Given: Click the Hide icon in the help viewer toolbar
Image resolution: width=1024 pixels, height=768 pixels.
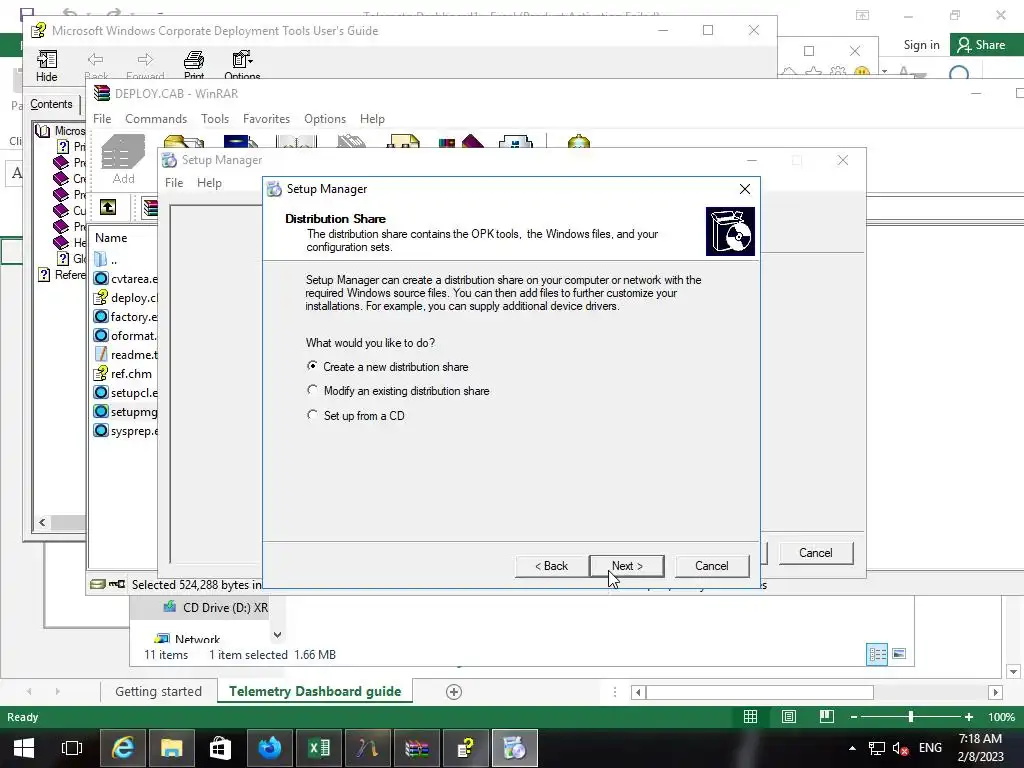Looking at the screenshot, I should coord(46,60).
